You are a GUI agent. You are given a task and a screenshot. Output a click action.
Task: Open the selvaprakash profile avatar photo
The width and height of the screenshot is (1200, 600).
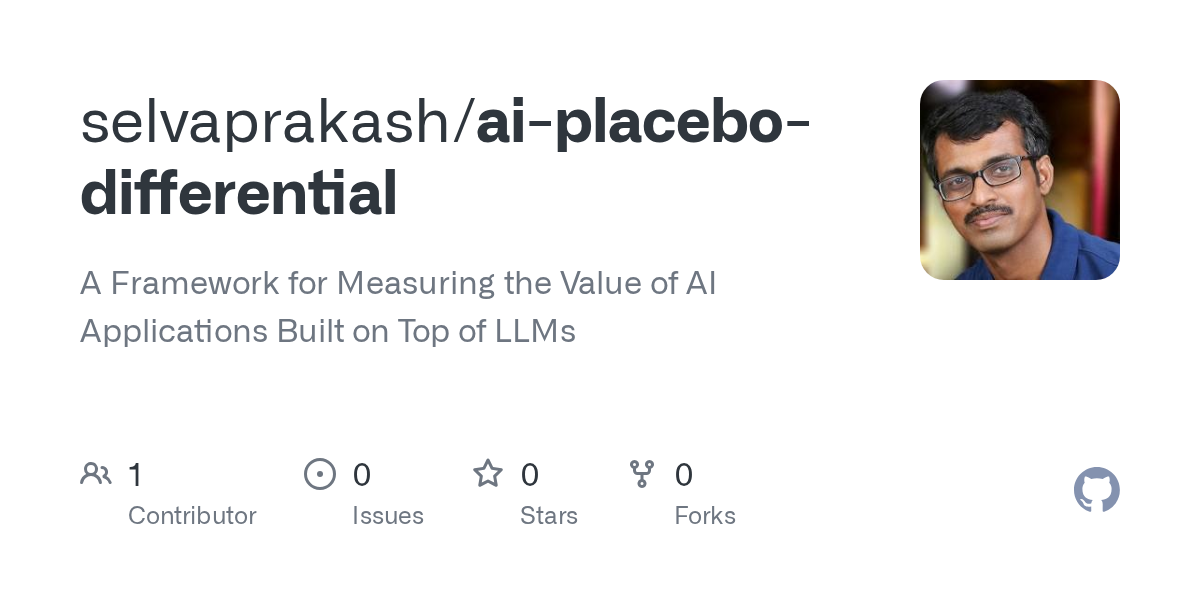[1019, 180]
